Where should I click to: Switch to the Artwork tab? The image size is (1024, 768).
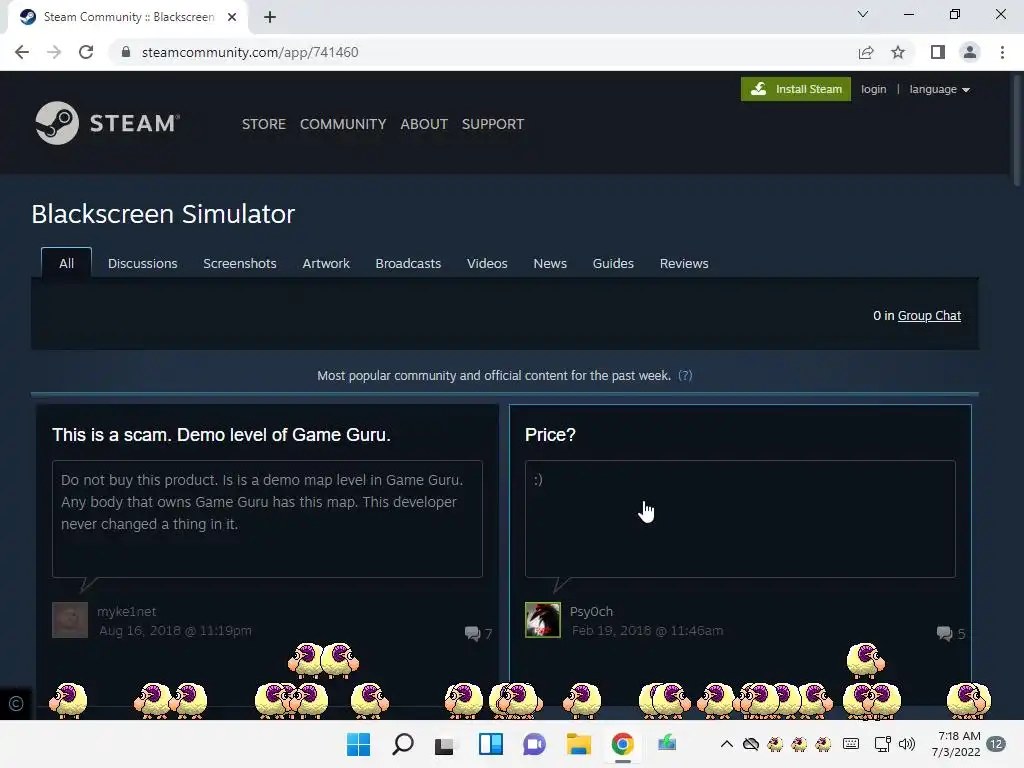click(326, 263)
